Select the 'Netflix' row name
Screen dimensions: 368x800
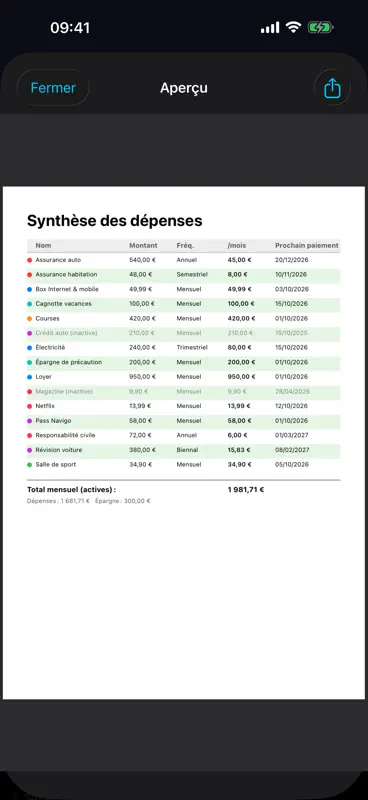click(45, 406)
